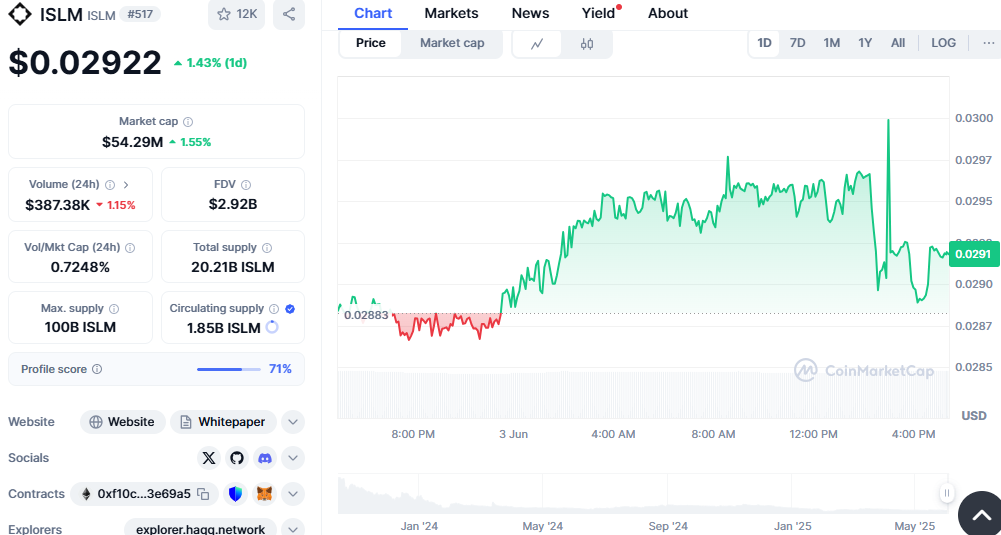Switch to line chart icon
Viewport: 1001px width, 535px height.
pyautogui.click(x=537, y=43)
